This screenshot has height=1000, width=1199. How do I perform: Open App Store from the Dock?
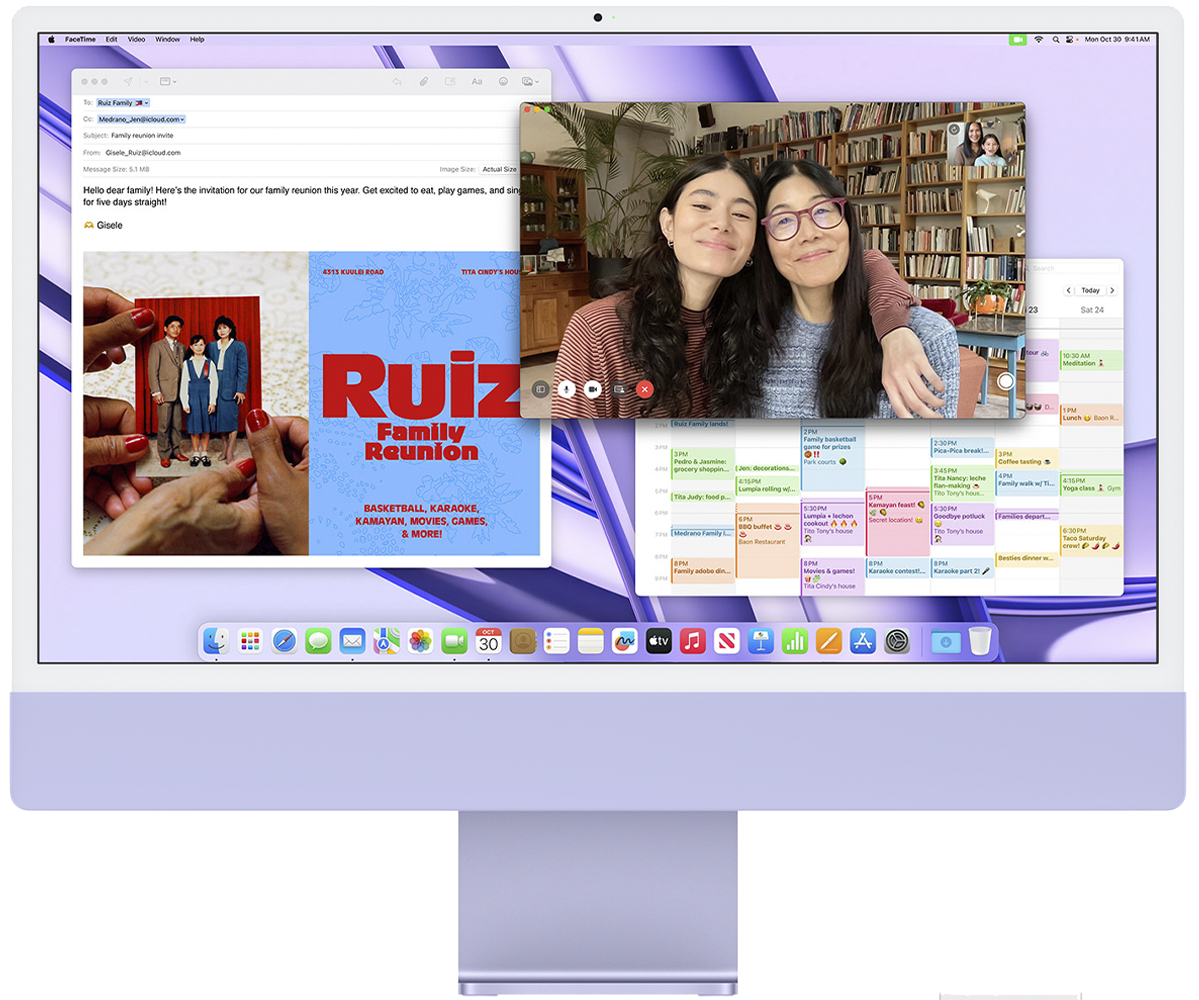[863, 641]
